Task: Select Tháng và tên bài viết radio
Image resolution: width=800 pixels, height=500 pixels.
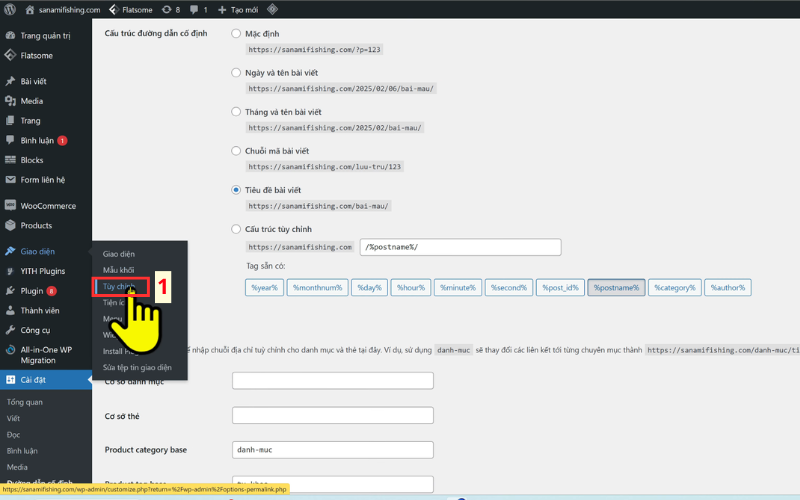Action: tap(236, 112)
